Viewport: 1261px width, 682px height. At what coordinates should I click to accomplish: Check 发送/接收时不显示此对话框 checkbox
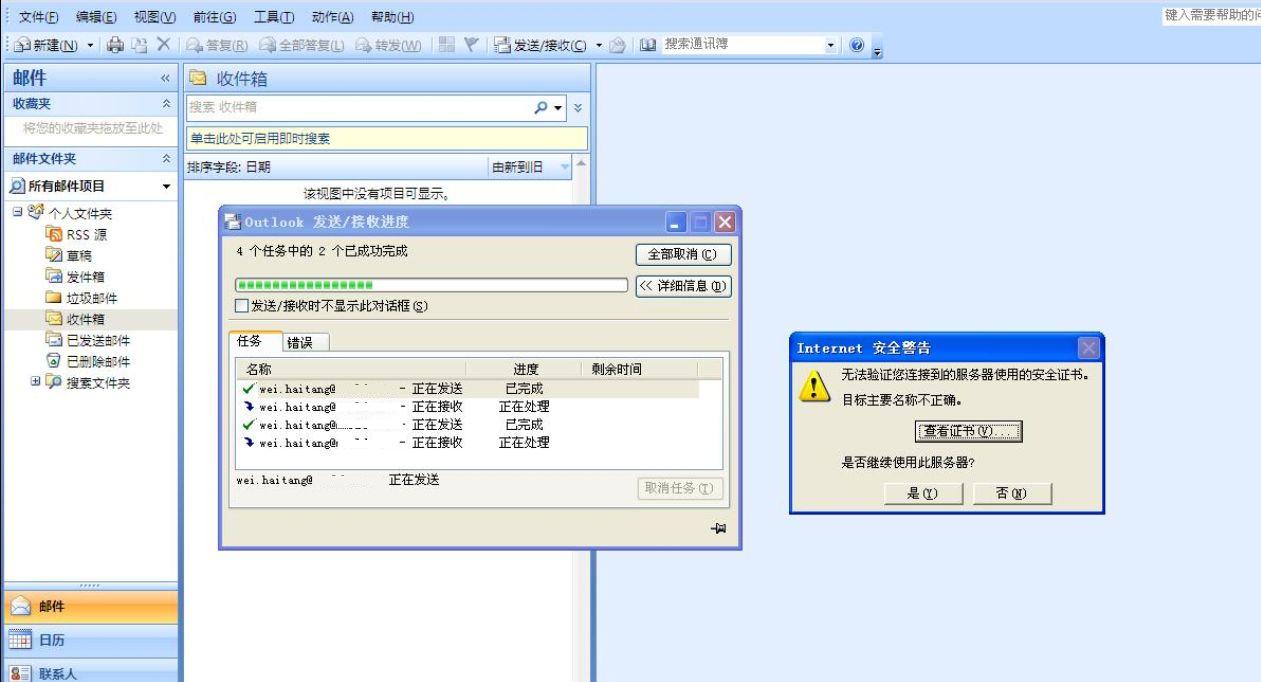[241, 306]
